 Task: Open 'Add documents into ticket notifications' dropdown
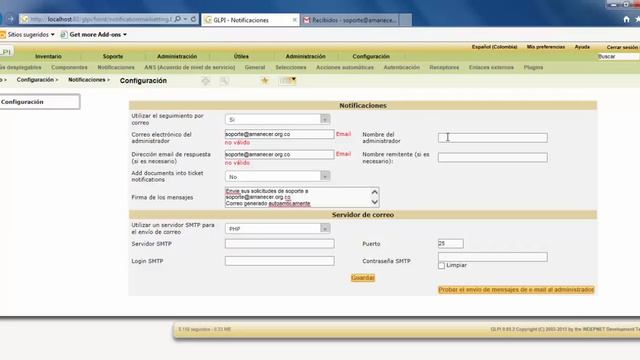coord(277,176)
